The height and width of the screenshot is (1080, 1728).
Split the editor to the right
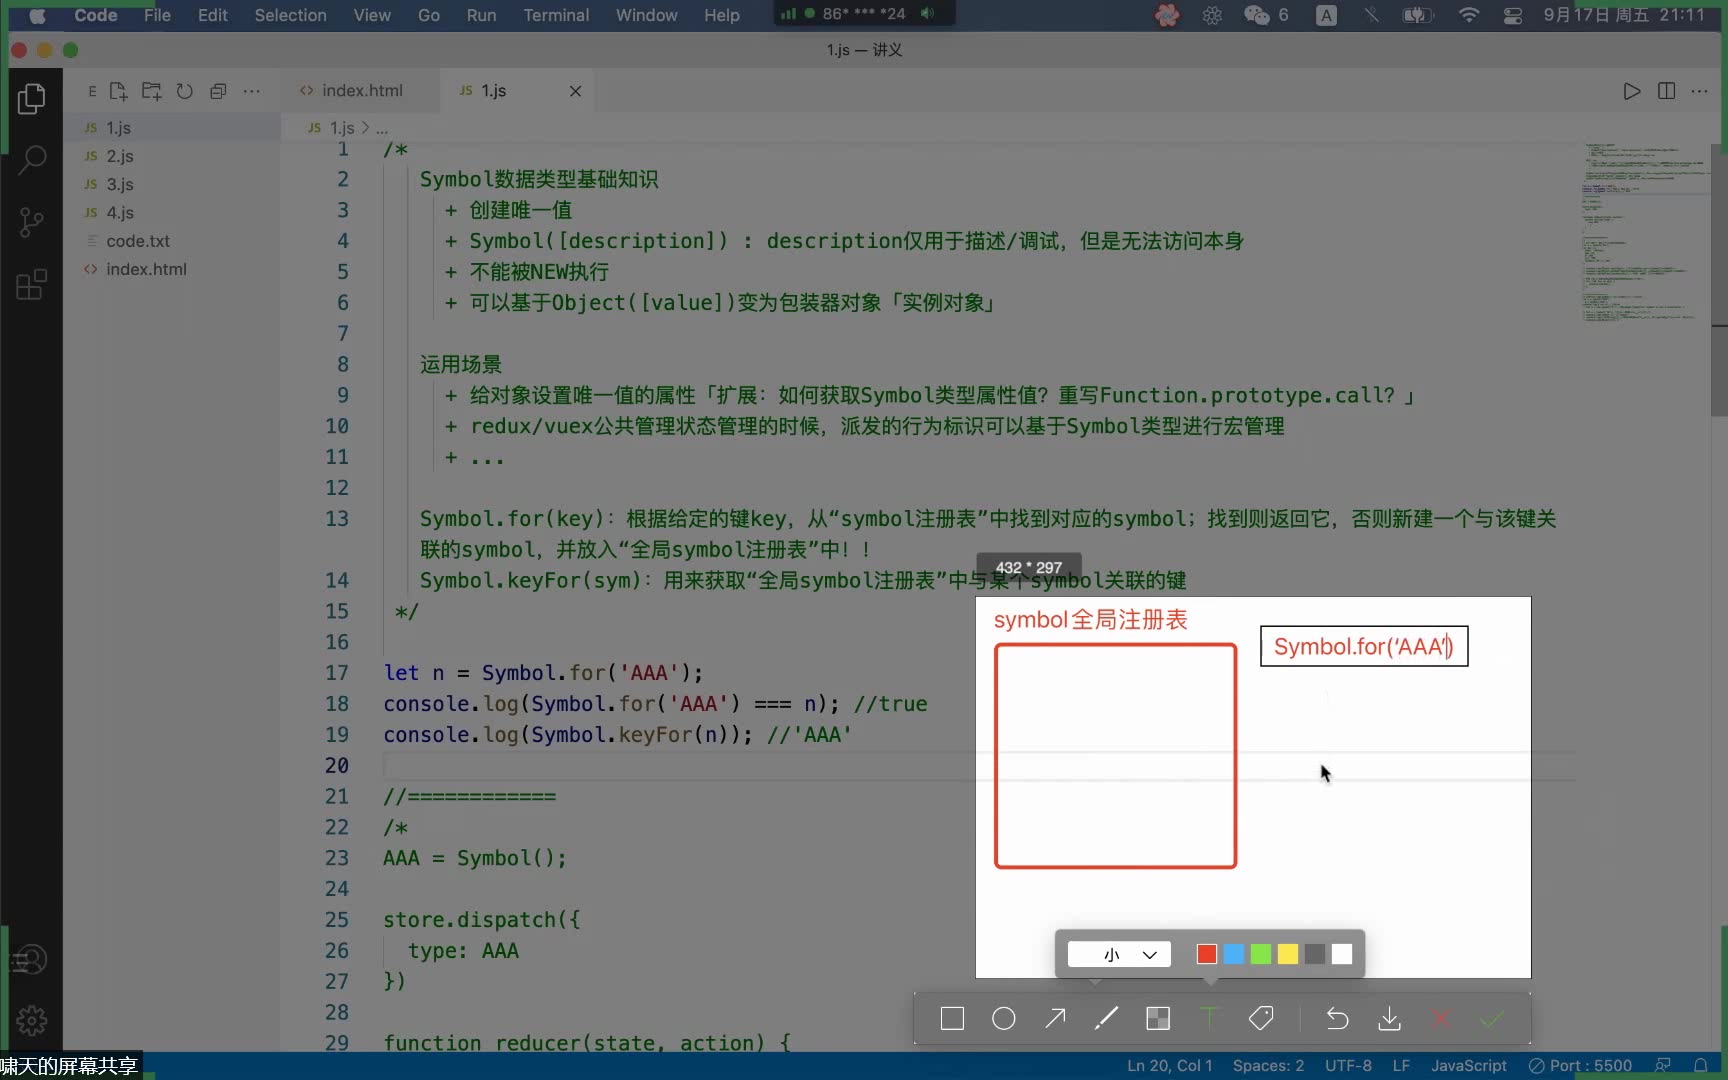(1666, 91)
